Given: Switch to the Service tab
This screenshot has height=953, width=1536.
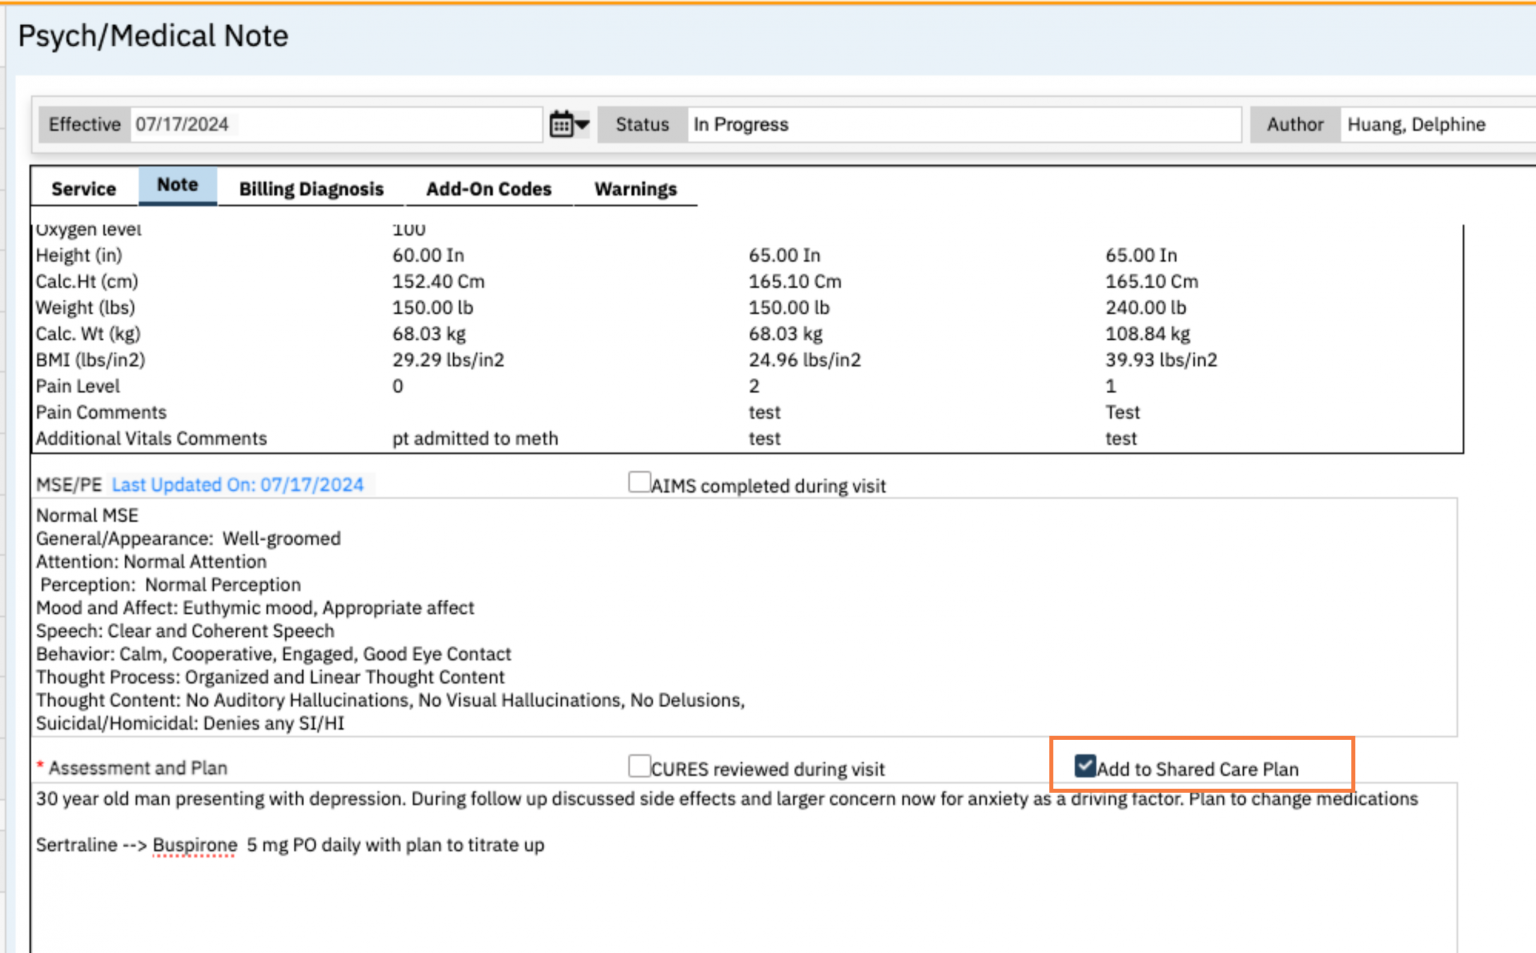Looking at the screenshot, I should tap(84, 189).
